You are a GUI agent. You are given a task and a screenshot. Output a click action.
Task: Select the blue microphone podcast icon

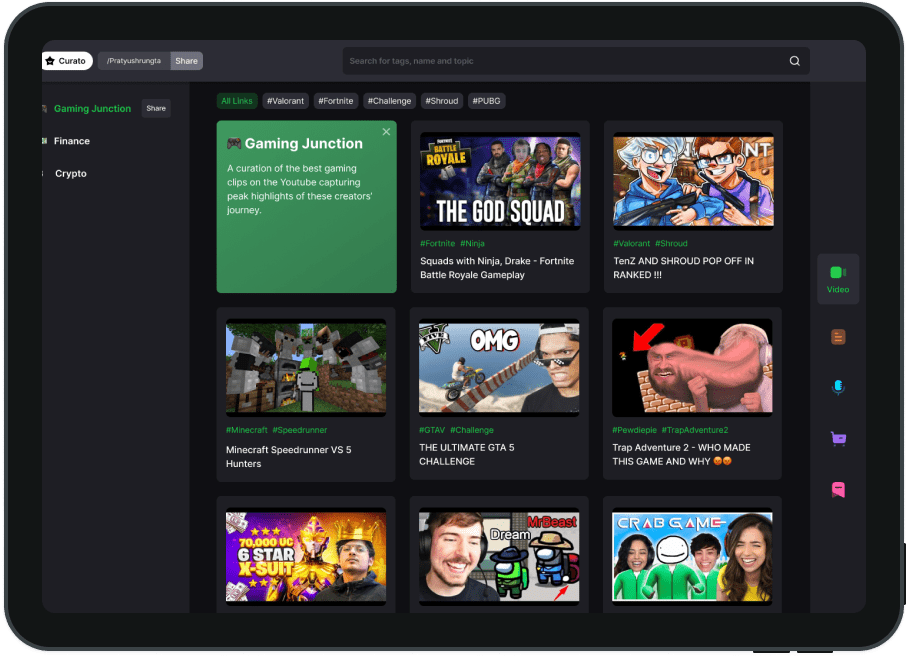point(838,387)
